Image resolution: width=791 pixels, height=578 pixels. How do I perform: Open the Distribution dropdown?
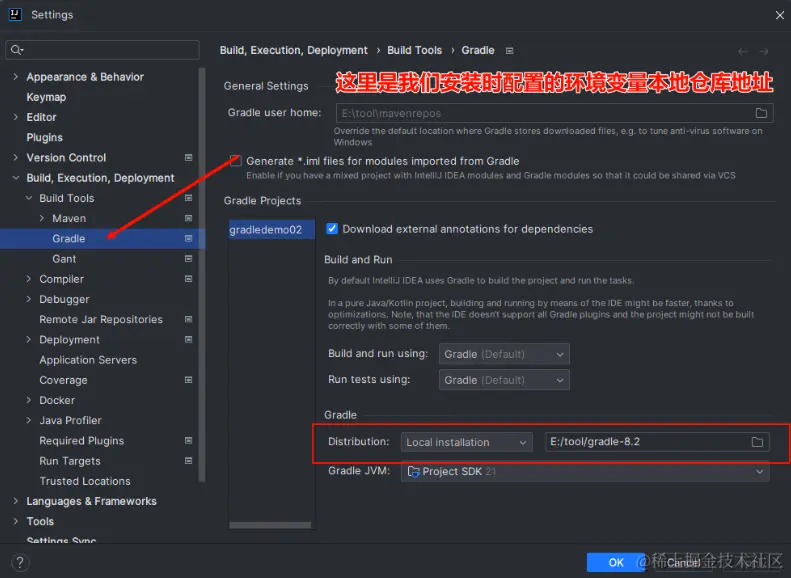[467, 442]
